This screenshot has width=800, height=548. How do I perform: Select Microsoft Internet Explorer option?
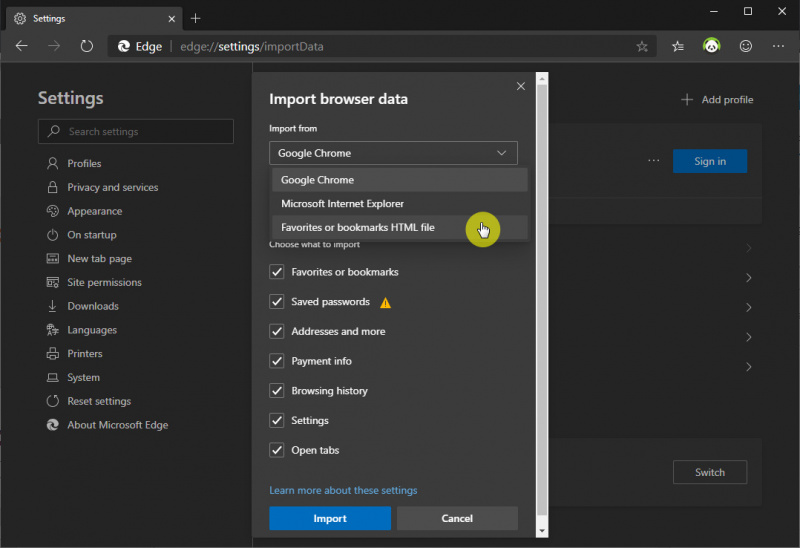pyautogui.click(x=399, y=204)
